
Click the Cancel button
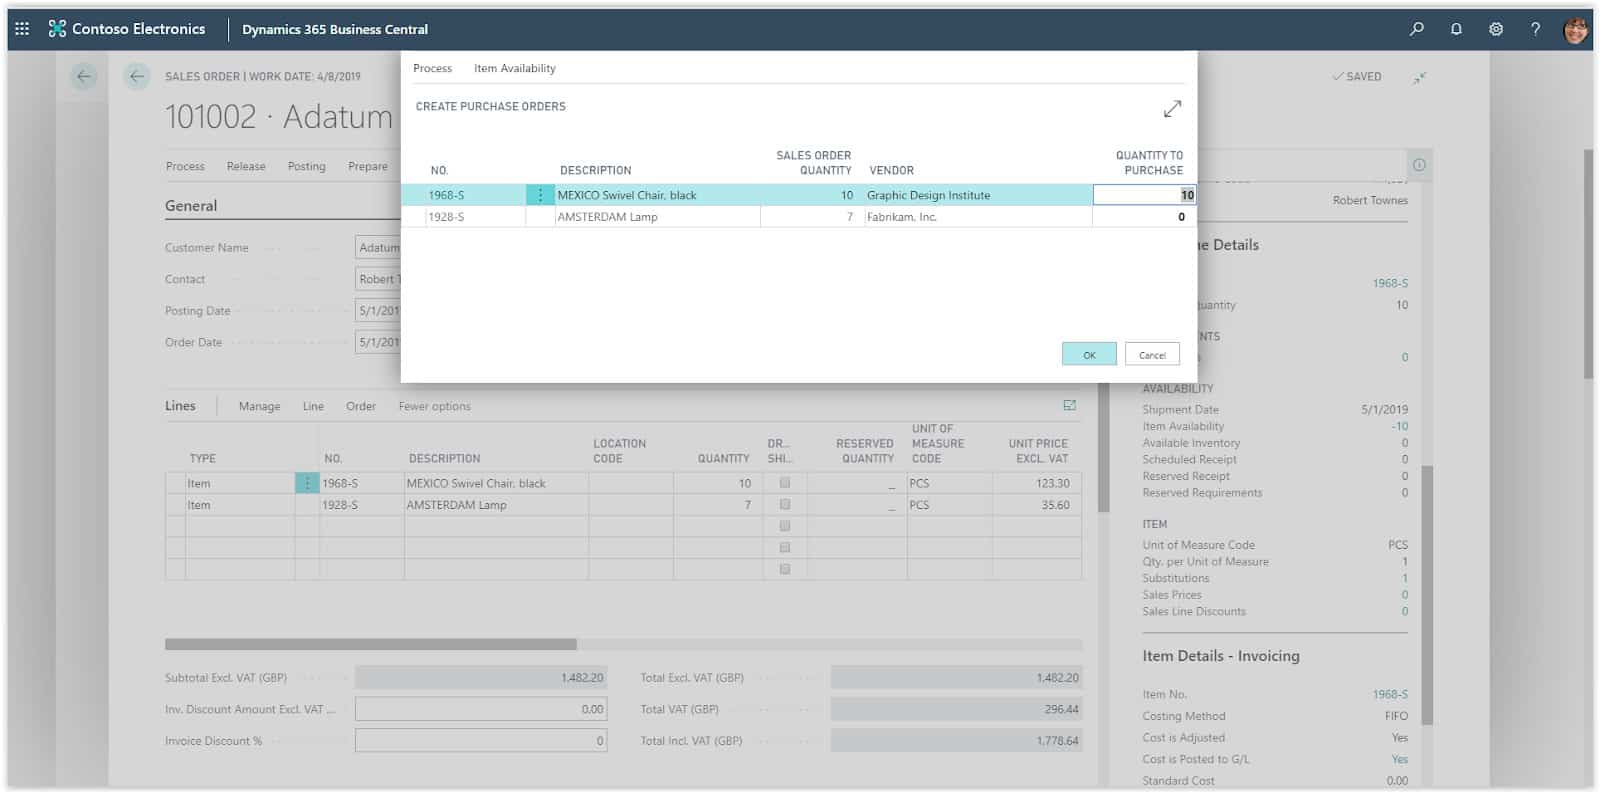(x=1152, y=354)
